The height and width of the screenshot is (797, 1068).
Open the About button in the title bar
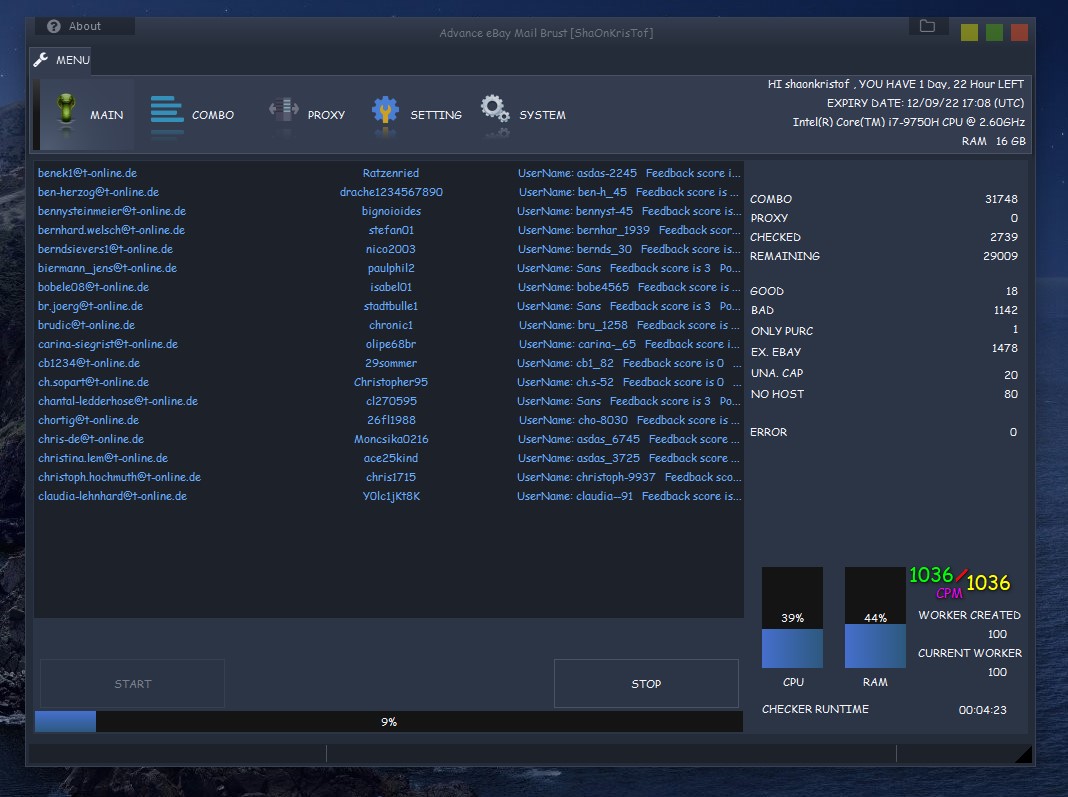coord(85,27)
